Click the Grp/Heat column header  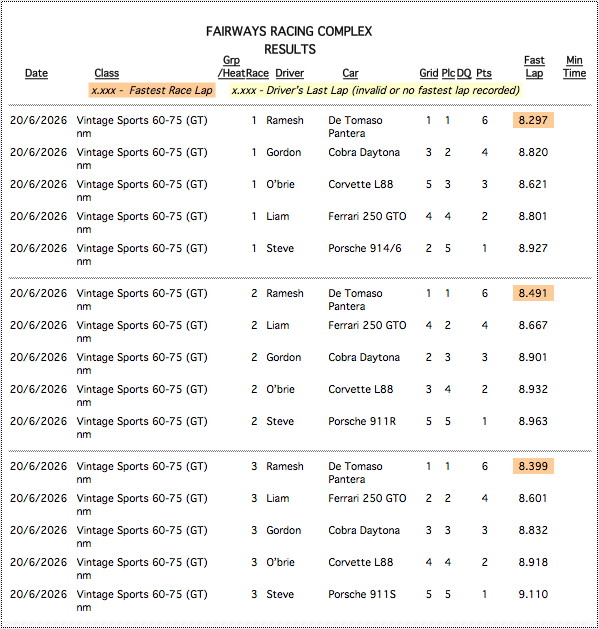pos(231,67)
